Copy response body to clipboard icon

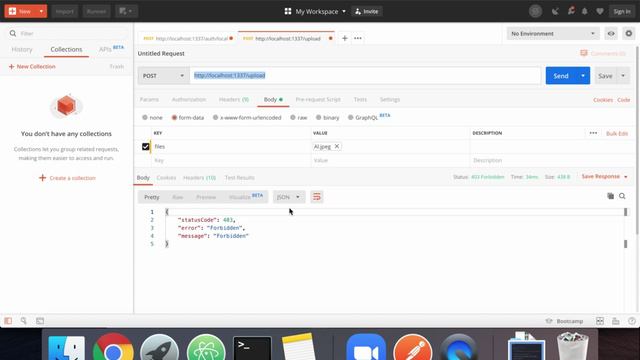pos(610,196)
